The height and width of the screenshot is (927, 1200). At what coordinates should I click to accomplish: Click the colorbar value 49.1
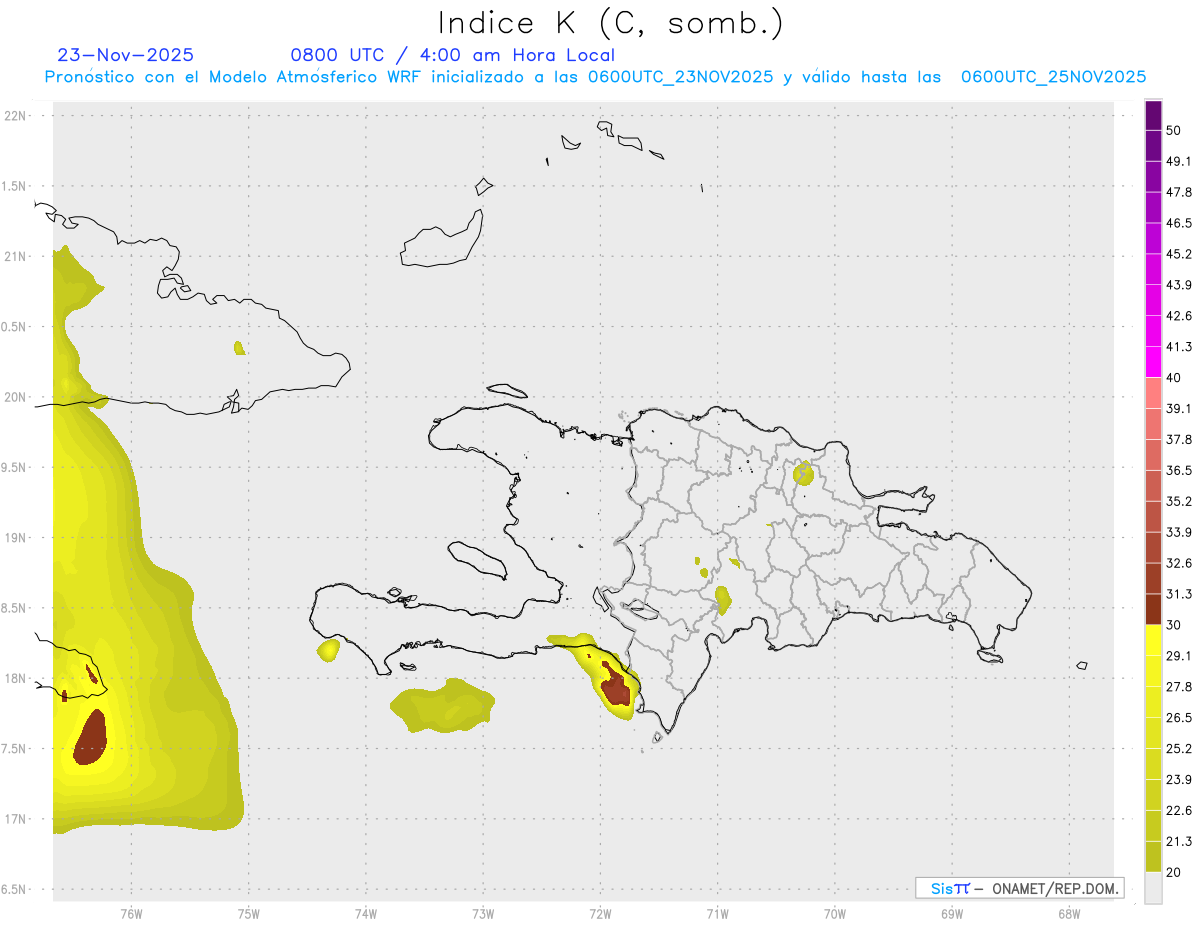point(1179,161)
